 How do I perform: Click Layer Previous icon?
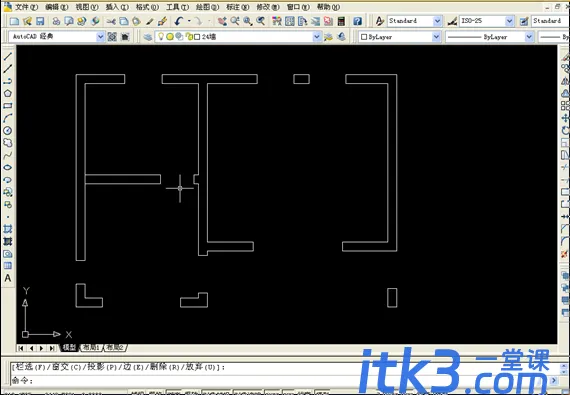(341, 37)
